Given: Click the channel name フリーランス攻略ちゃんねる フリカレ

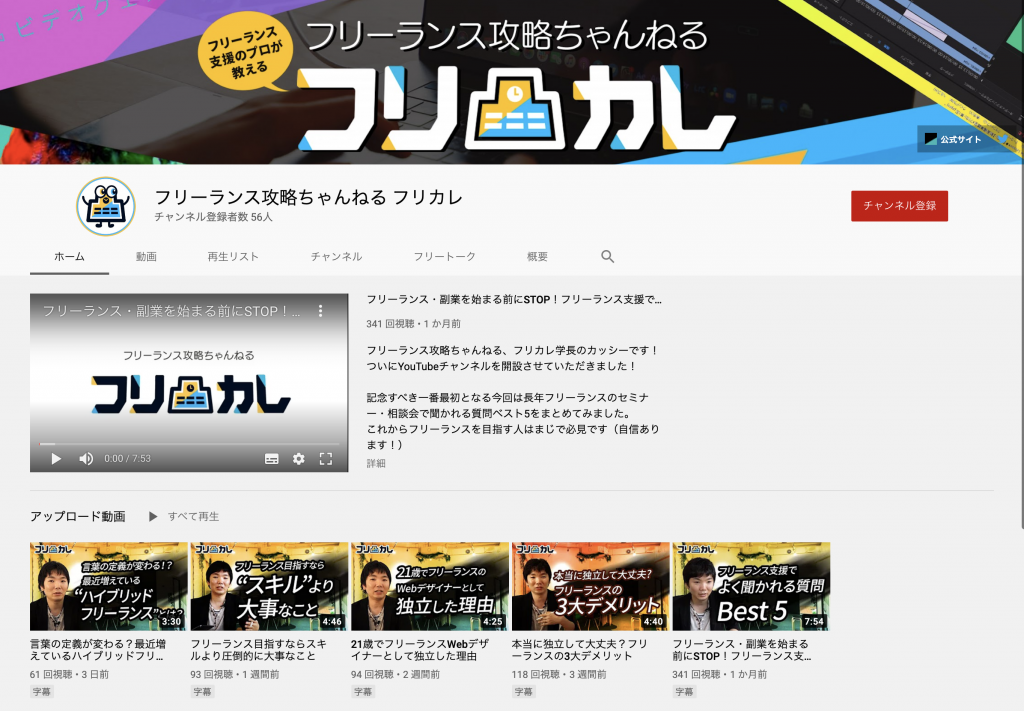Looking at the screenshot, I should pyautogui.click(x=308, y=197).
